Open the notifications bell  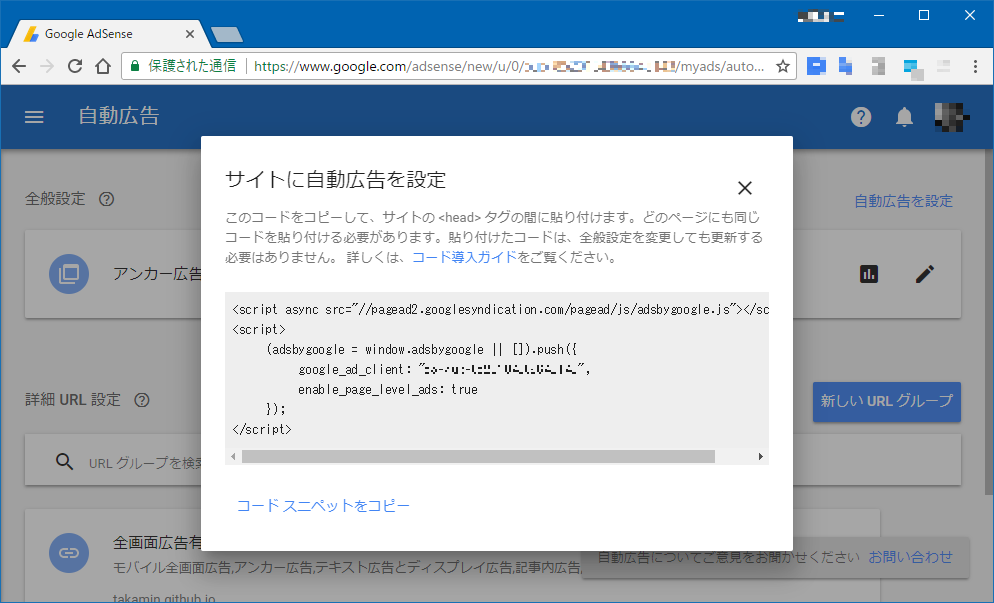904,117
